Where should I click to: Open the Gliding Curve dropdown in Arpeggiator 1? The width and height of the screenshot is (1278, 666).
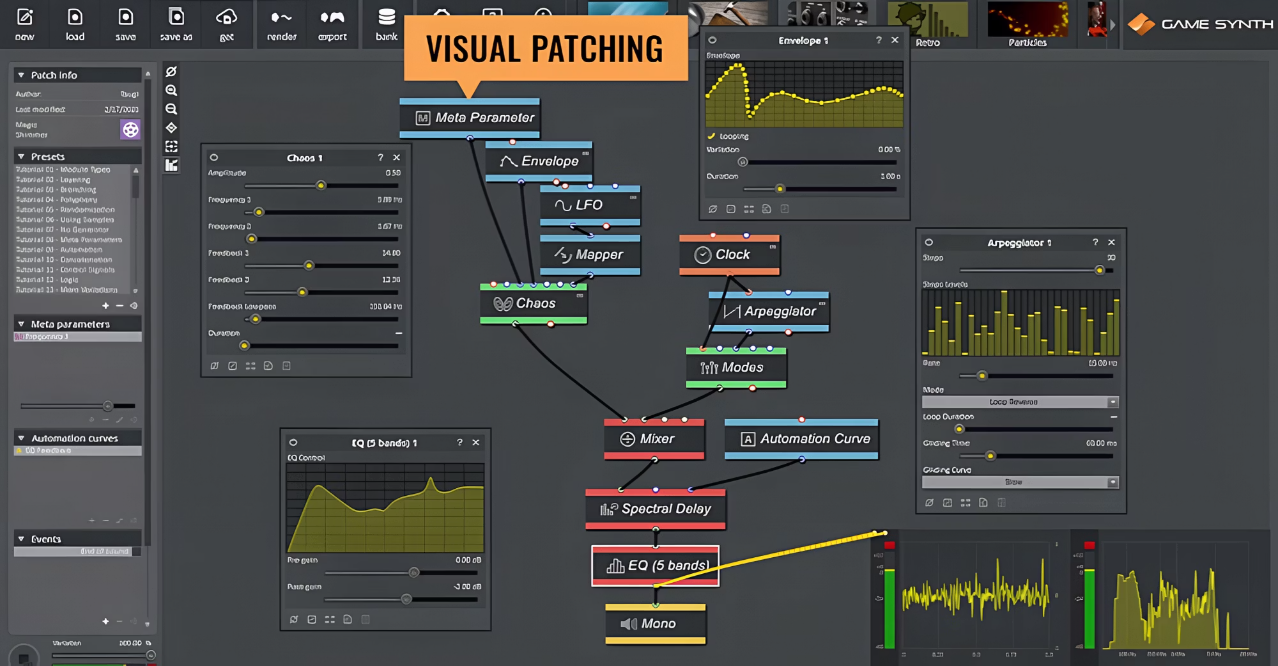1020,482
